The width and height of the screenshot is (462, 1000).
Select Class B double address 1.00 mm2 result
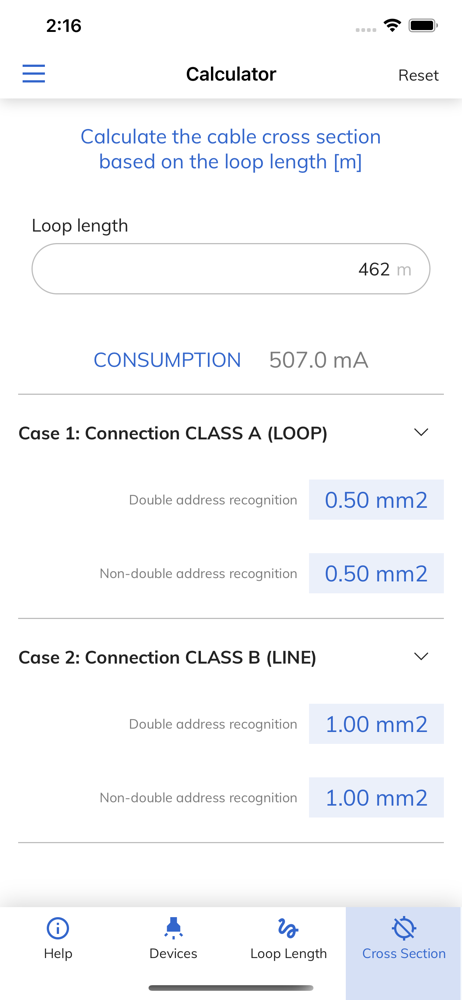(376, 724)
